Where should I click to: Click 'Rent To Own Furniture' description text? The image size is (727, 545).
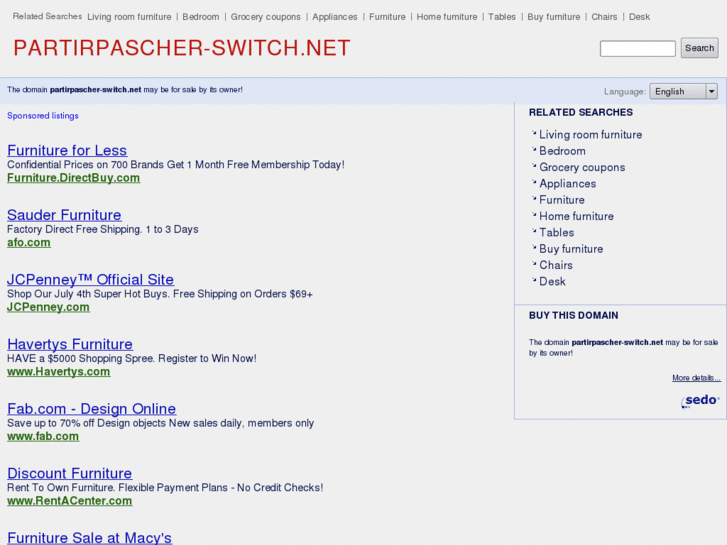[x=165, y=487]
